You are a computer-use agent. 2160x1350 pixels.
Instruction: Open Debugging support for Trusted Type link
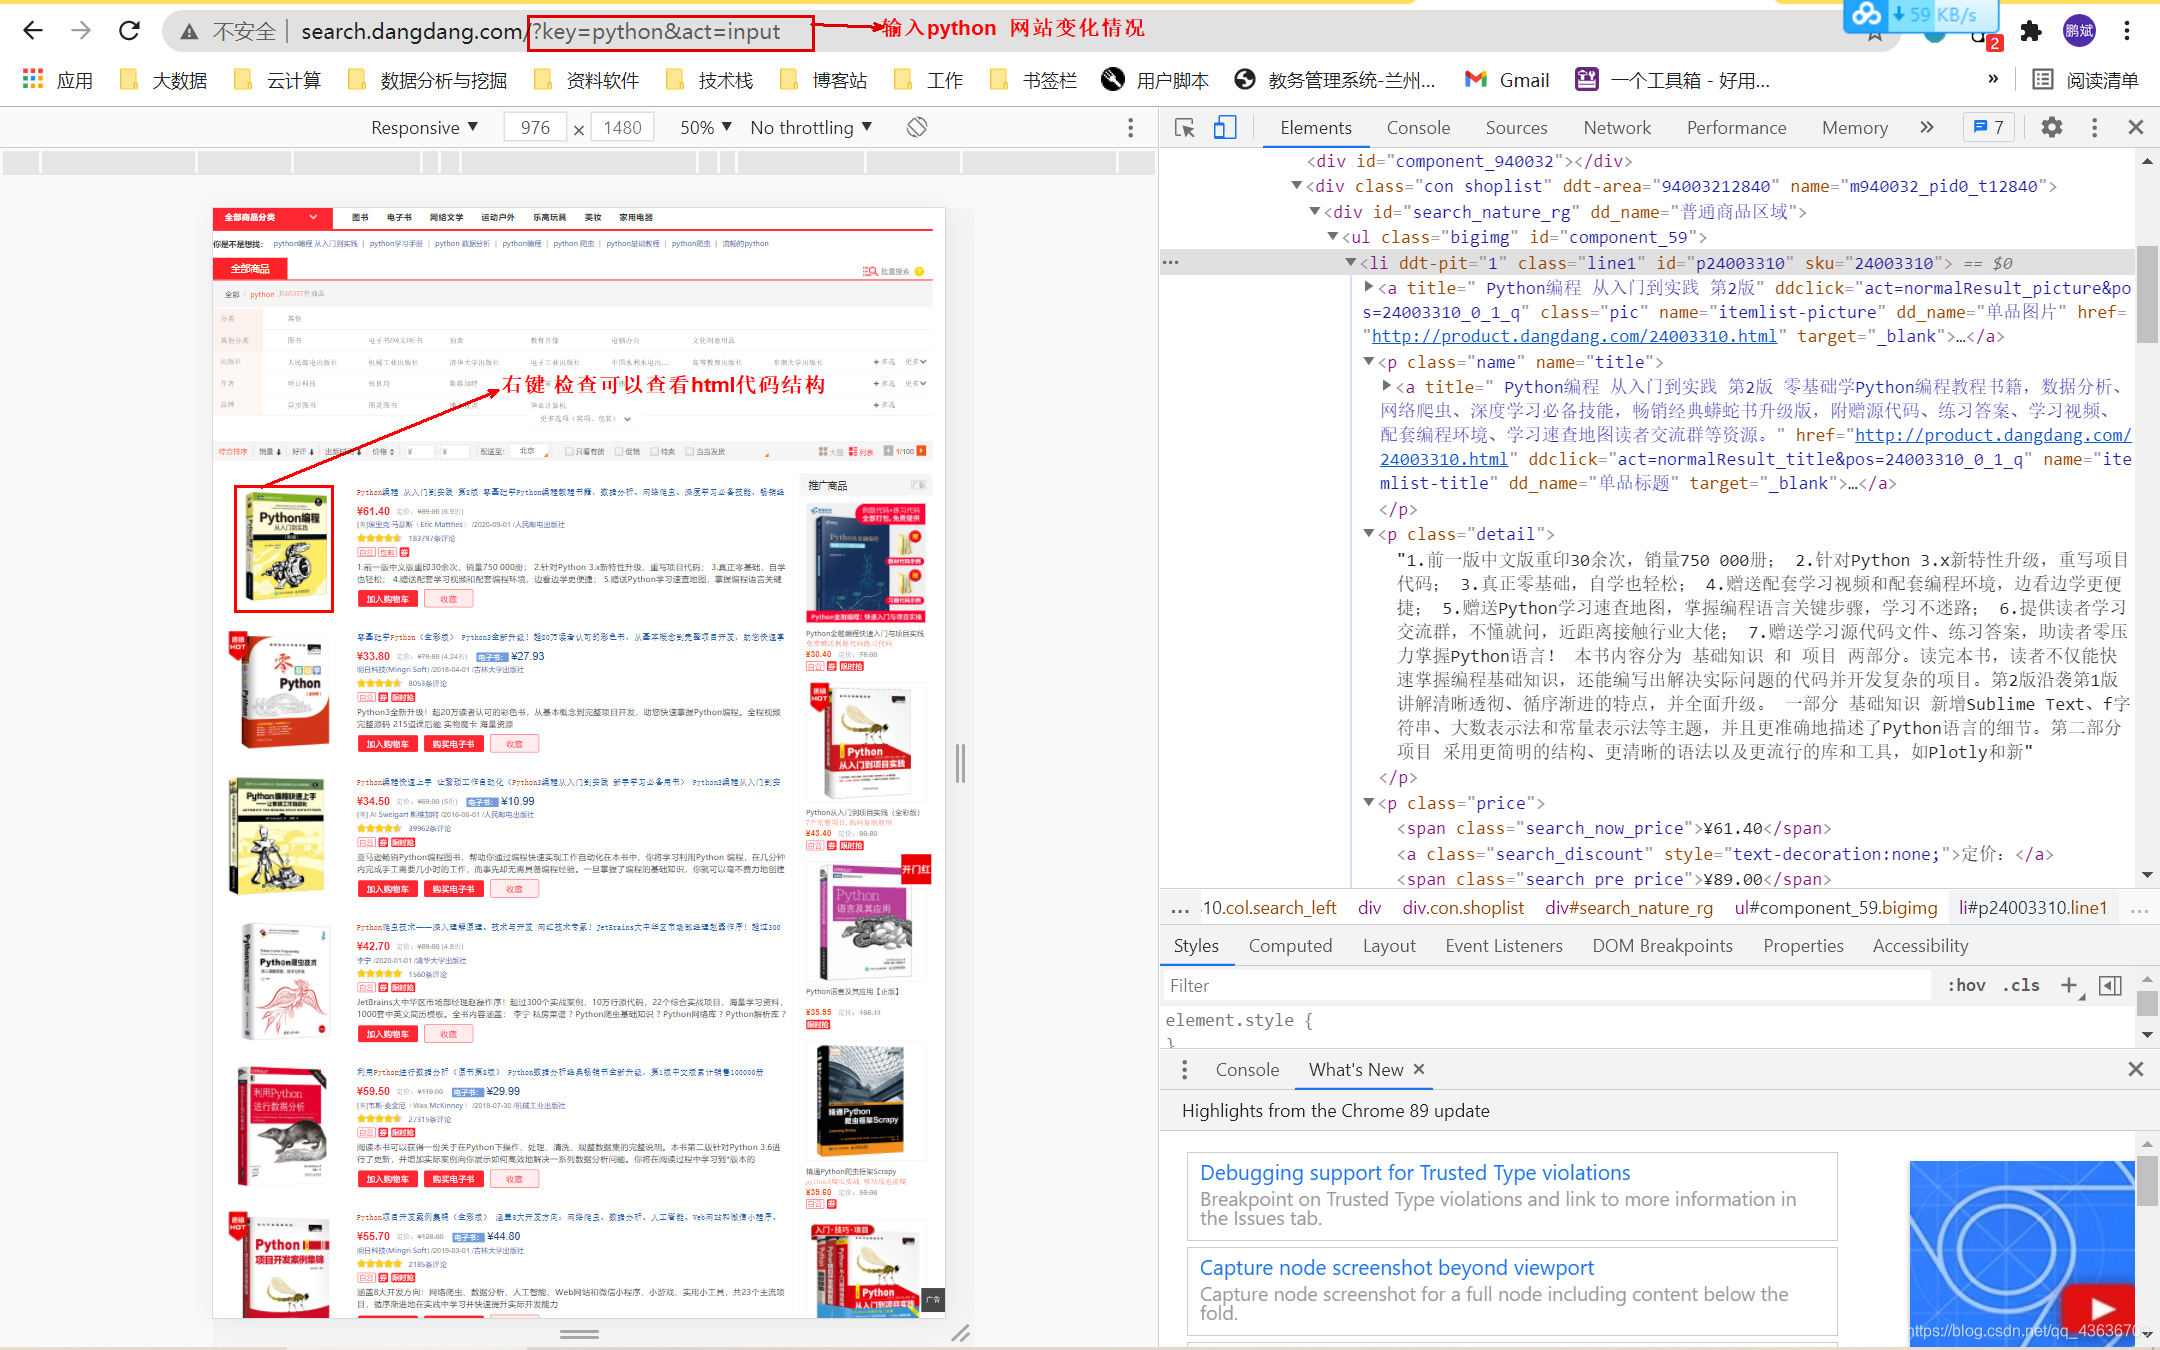point(1415,1173)
